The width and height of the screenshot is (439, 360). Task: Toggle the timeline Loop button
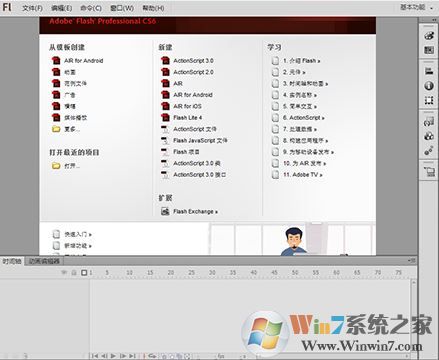coord(152,356)
